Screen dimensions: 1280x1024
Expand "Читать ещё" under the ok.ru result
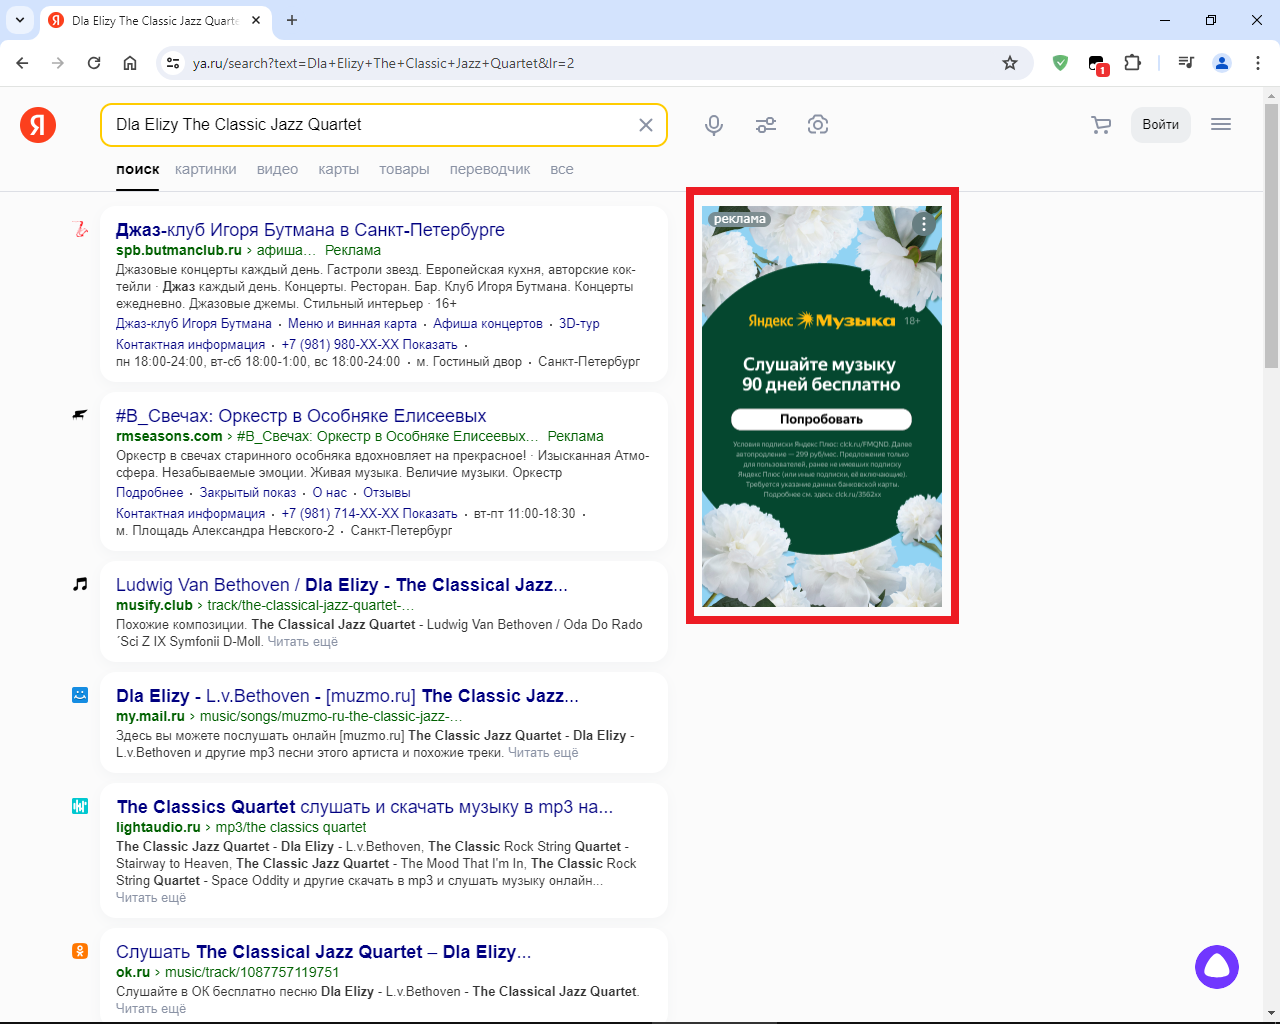coord(151,1008)
